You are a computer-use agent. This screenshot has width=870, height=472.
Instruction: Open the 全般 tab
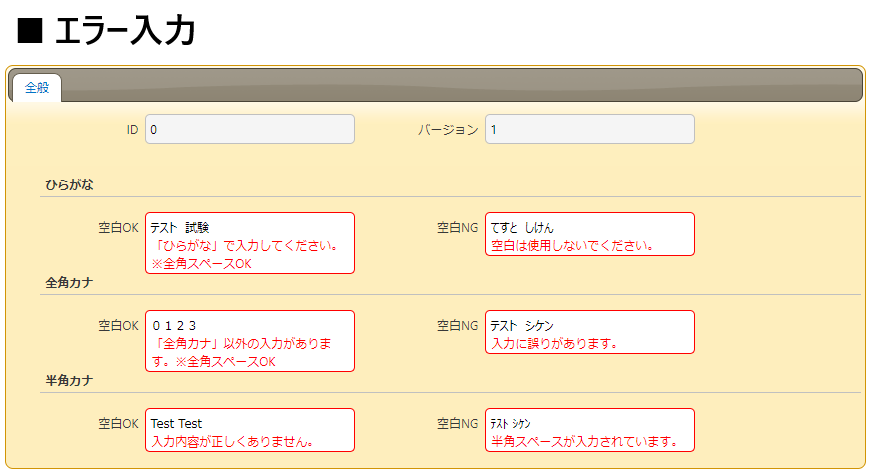pos(37,88)
